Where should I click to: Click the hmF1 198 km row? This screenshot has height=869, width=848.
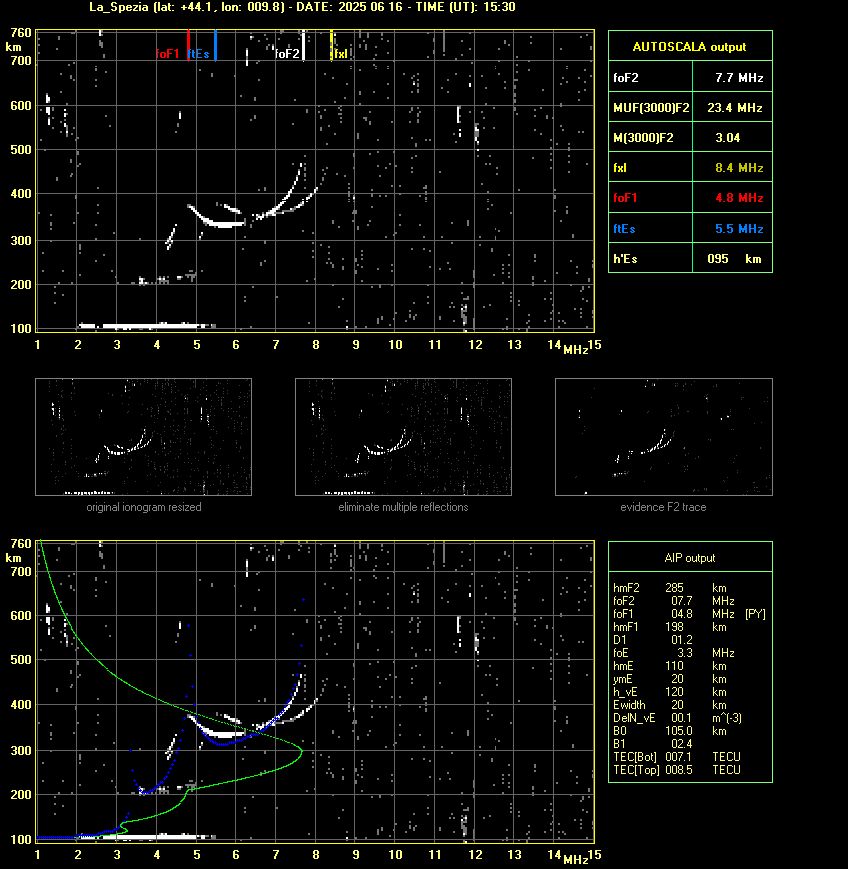click(x=670, y=627)
